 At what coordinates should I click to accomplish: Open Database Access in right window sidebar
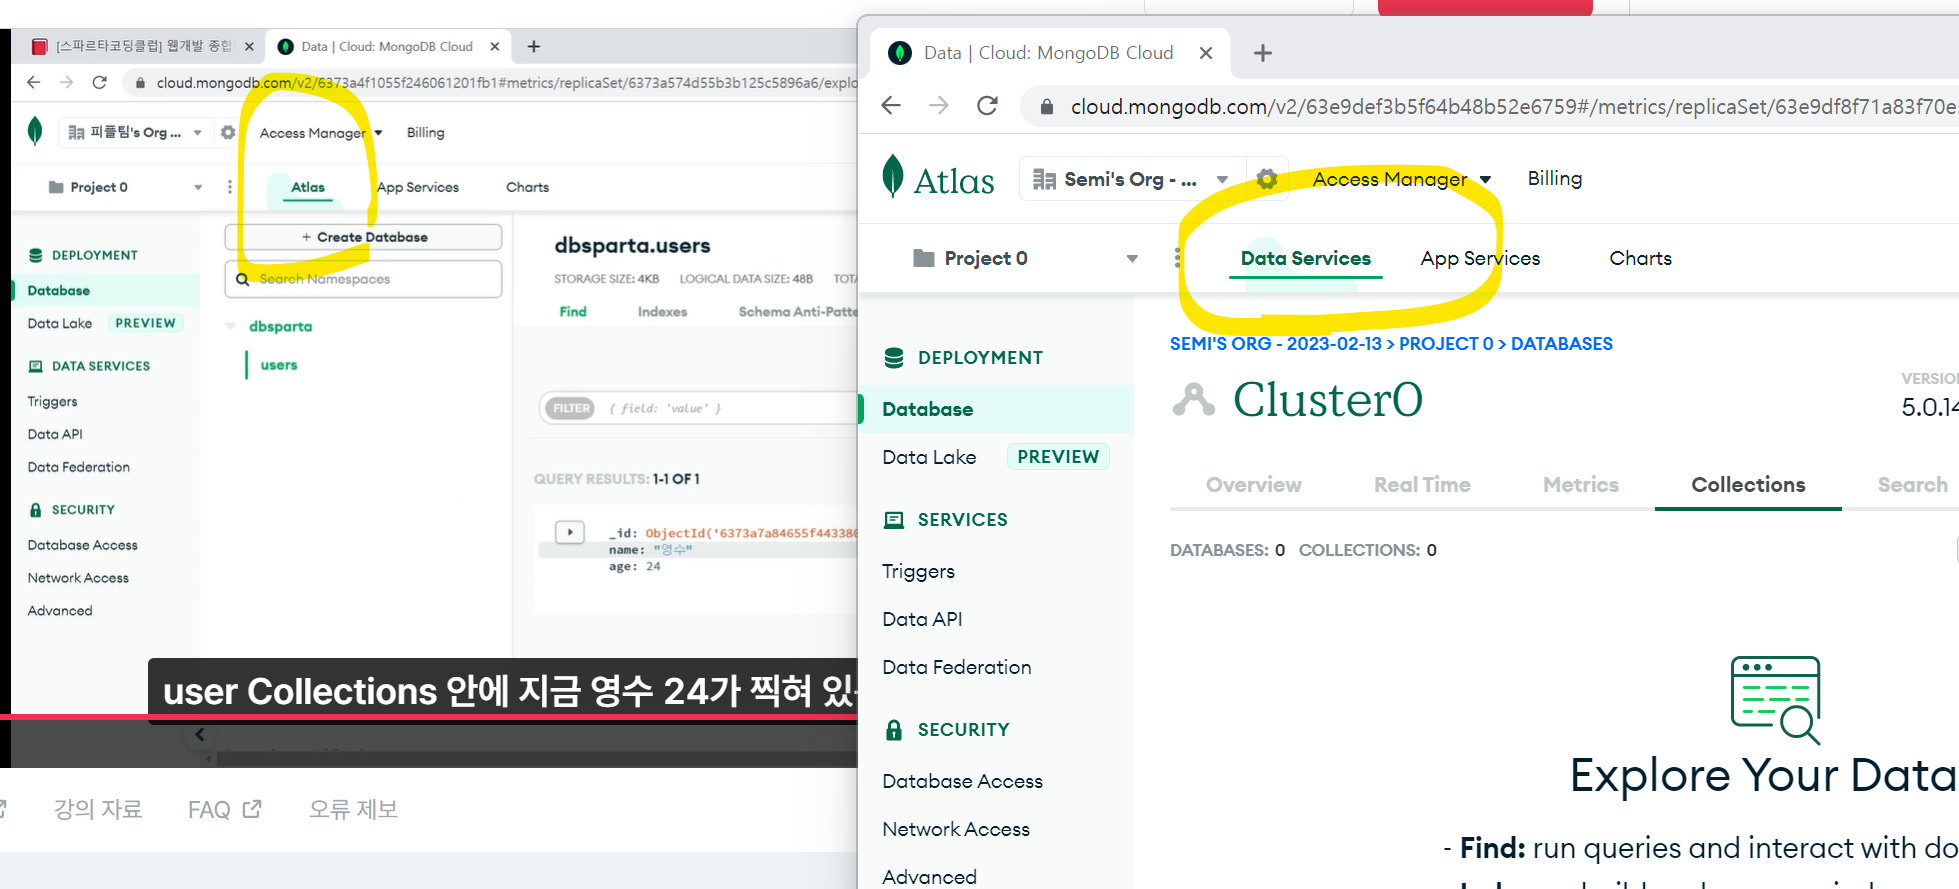(962, 781)
